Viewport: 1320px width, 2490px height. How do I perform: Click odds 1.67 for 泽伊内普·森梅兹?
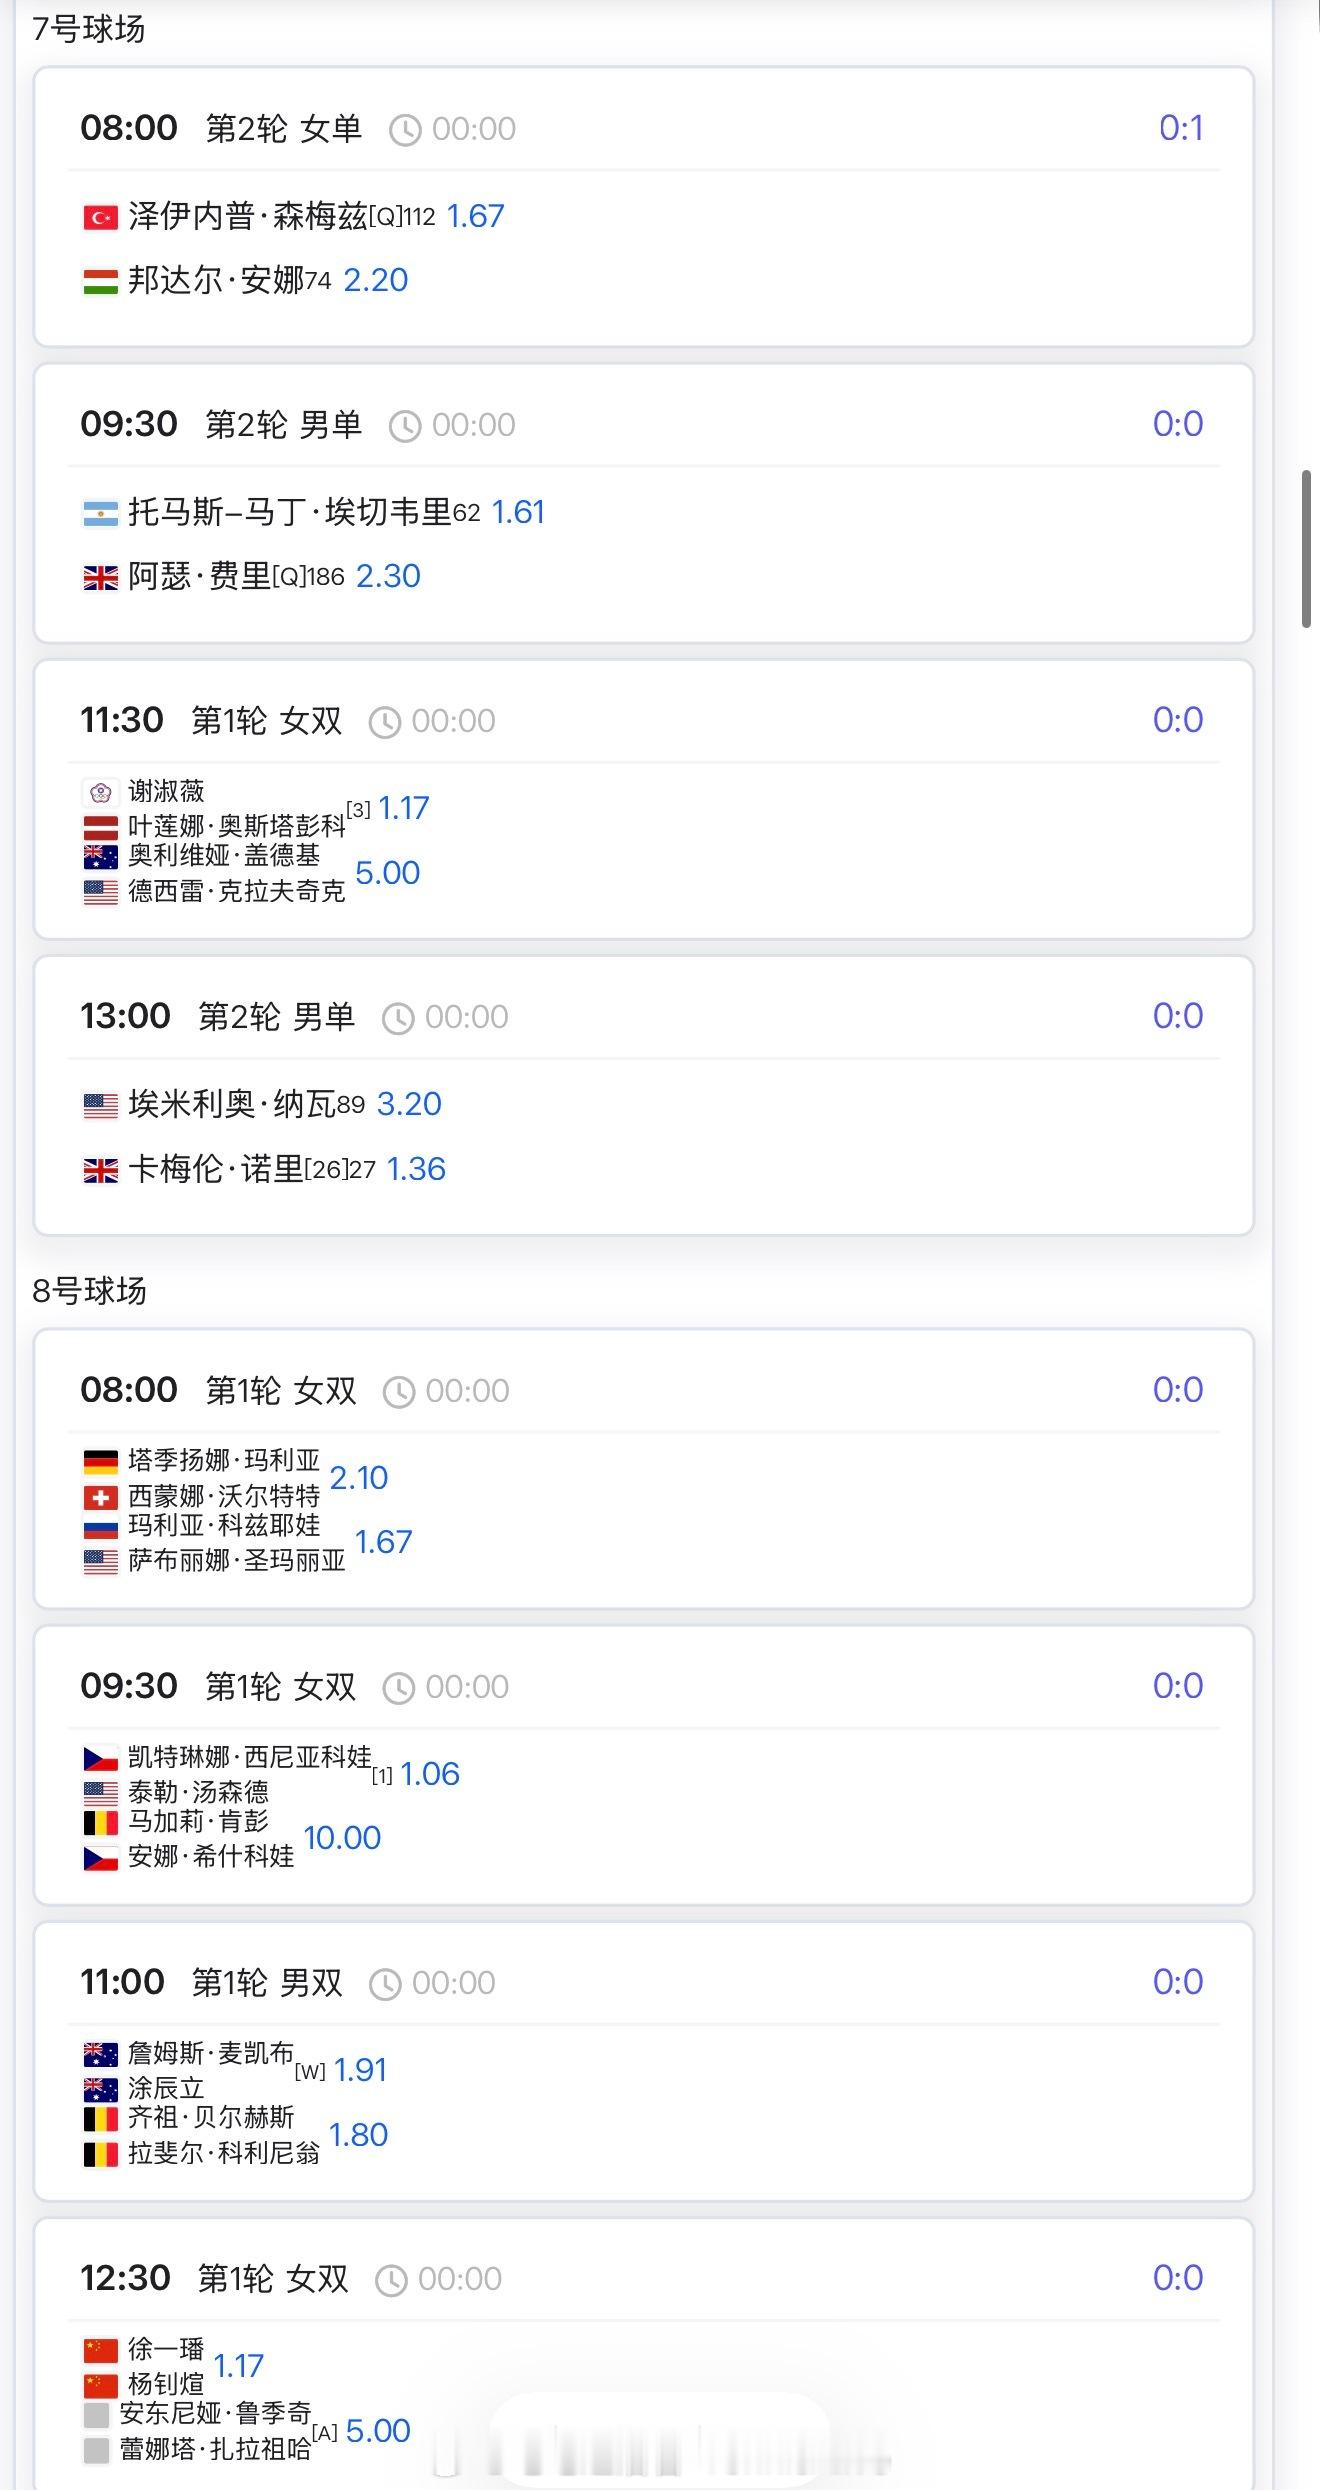[475, 216]
